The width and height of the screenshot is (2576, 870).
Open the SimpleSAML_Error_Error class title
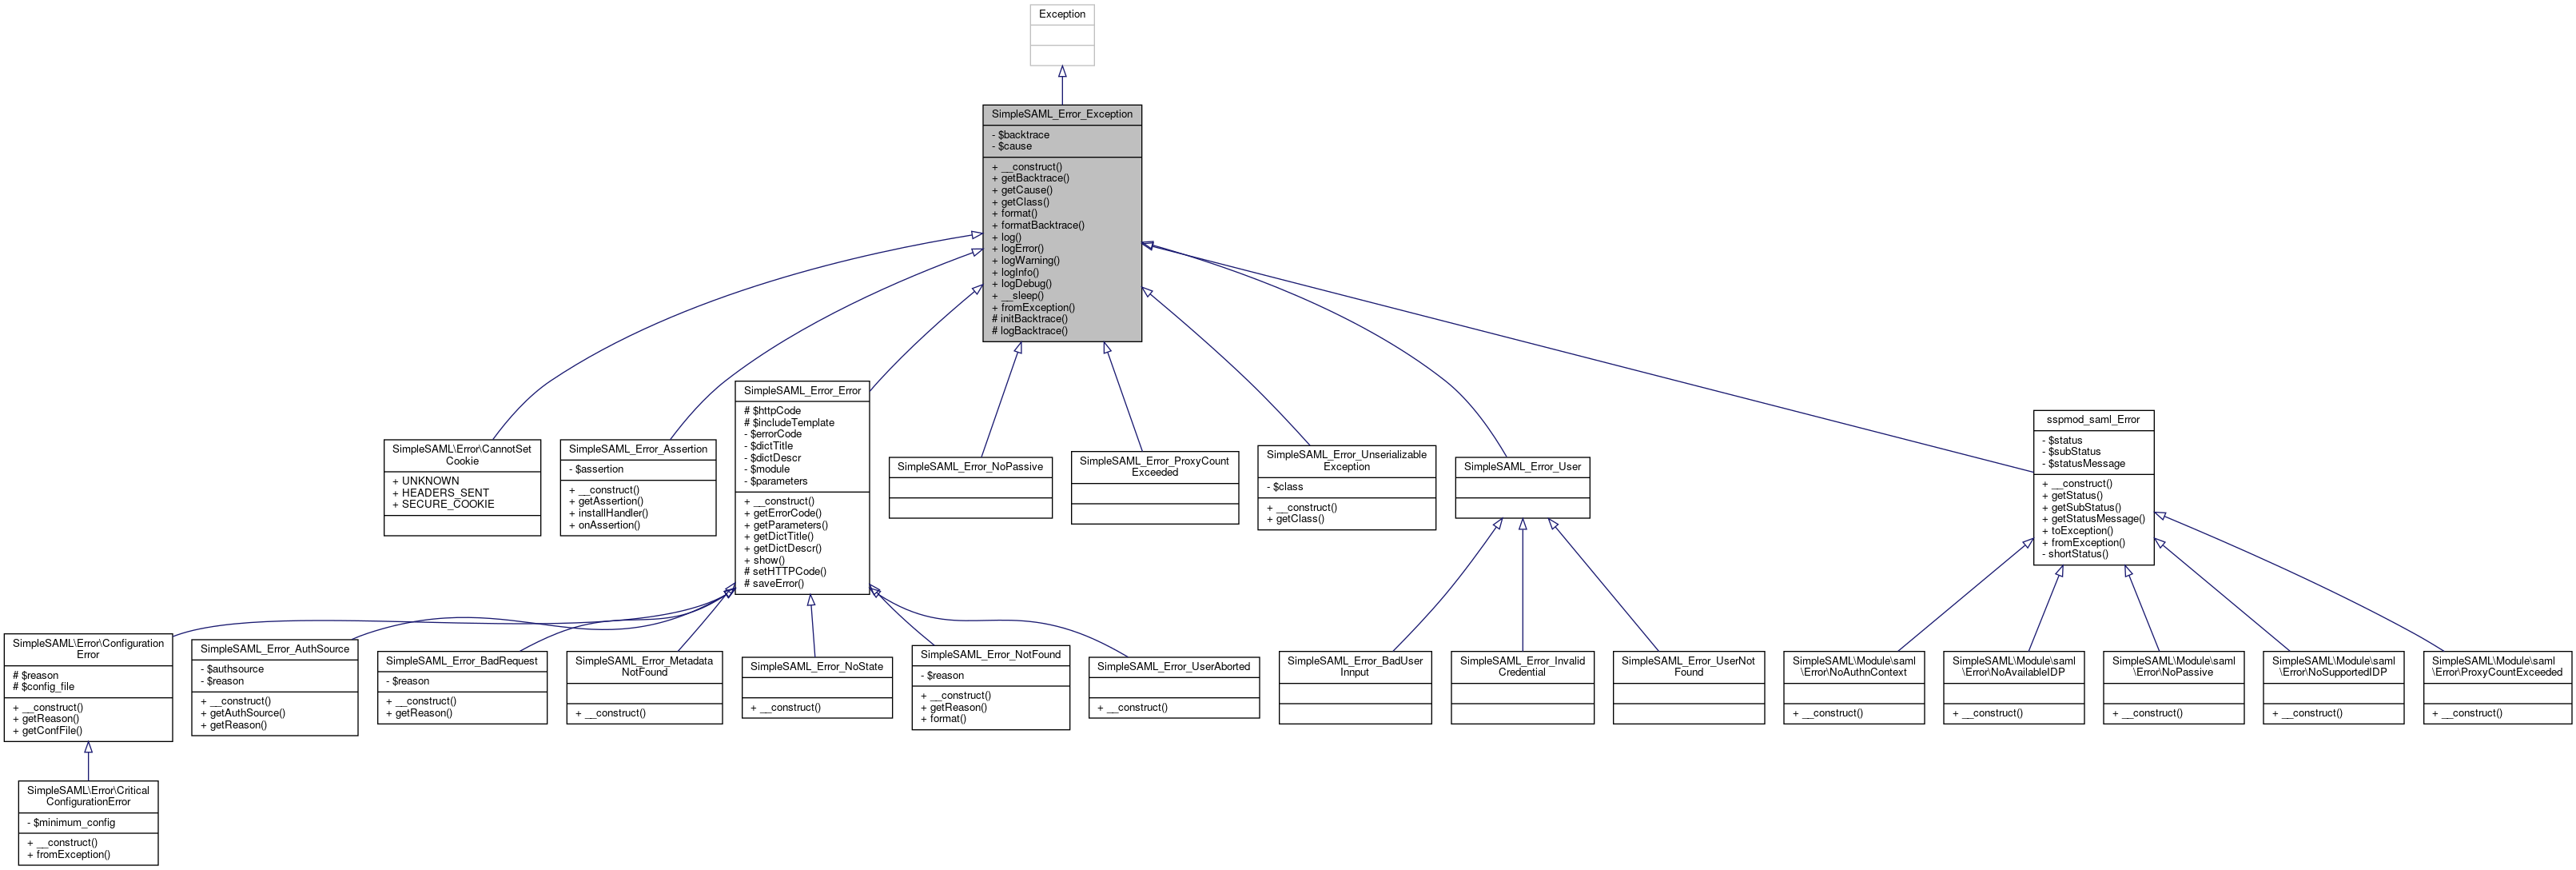pyautogui.click(x=802, y=390)
